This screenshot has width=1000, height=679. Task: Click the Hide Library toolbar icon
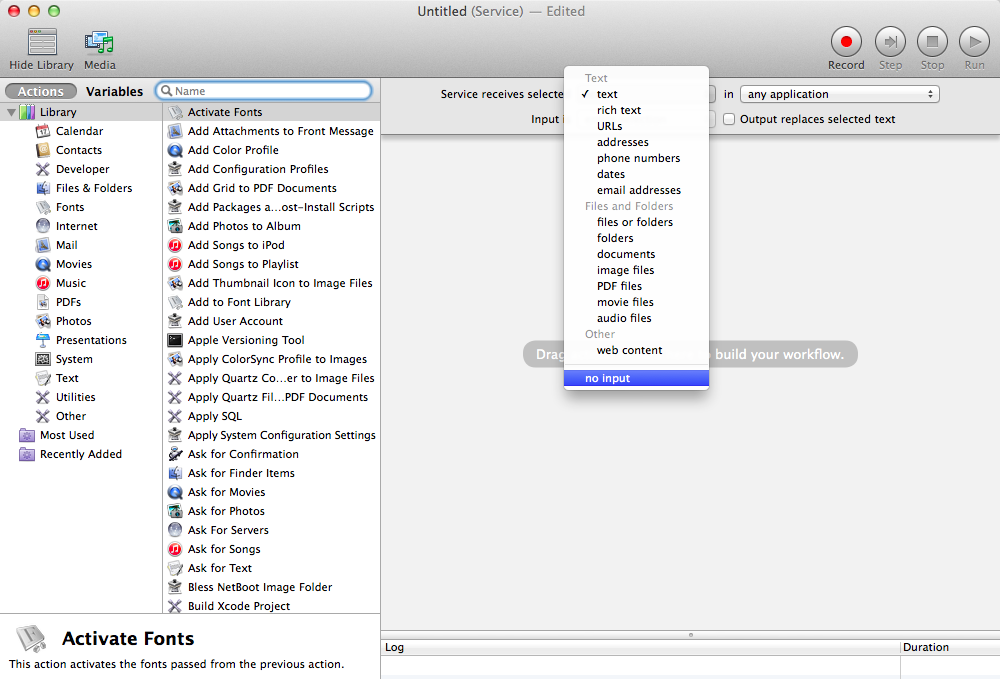point(41,42)
